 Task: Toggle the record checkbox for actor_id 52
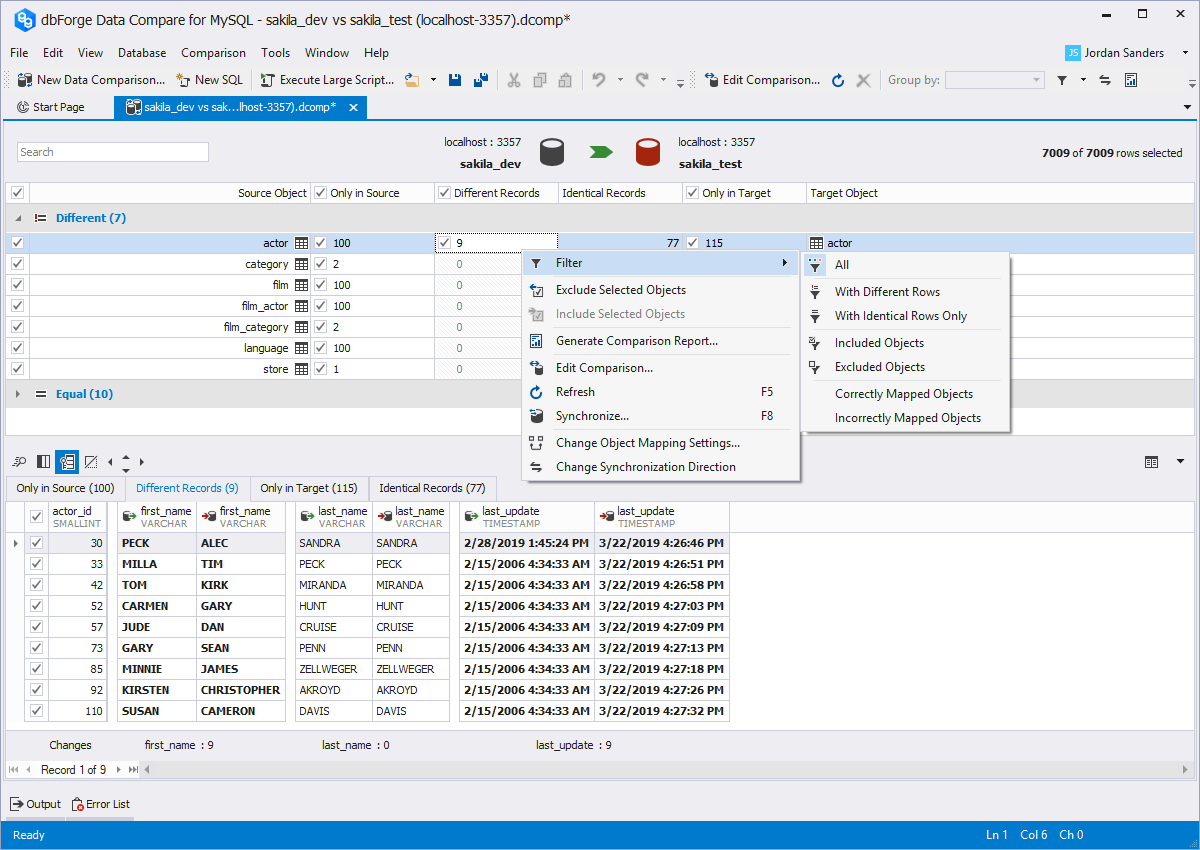pos(37,606)
